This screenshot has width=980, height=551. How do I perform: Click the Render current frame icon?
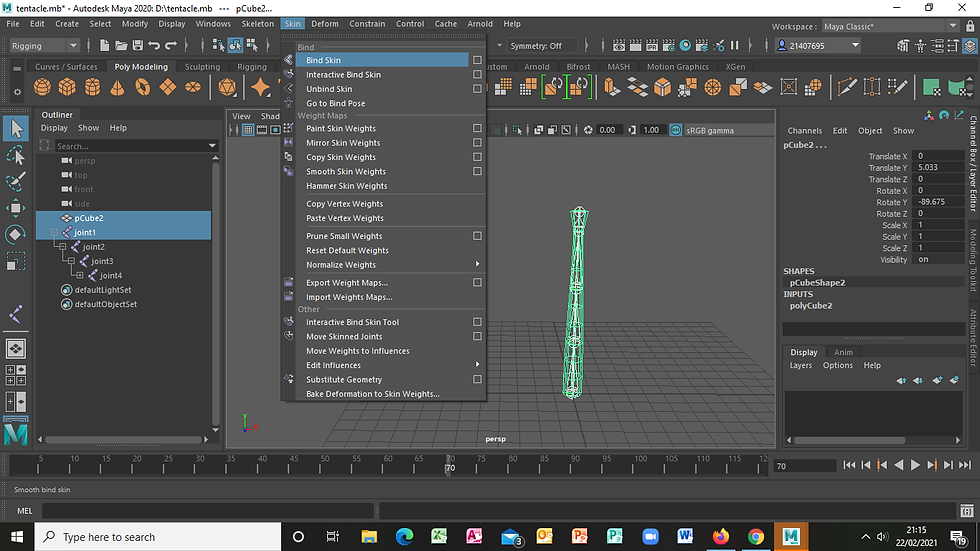(636, 45)
